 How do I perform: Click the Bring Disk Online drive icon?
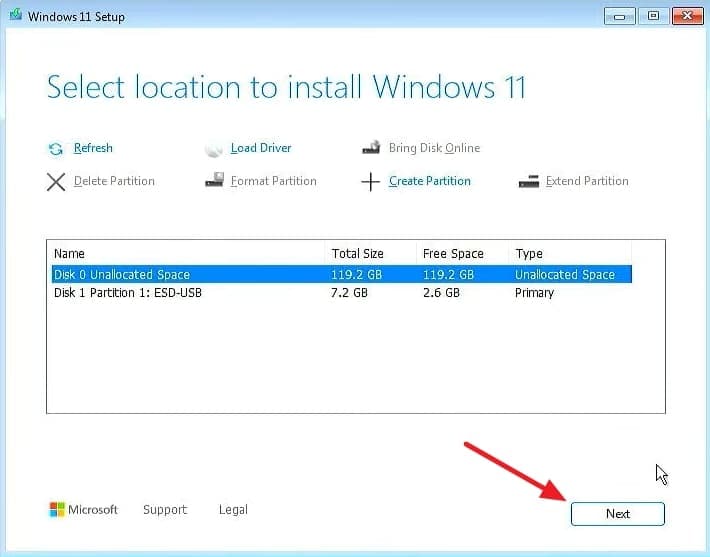(x=371, y=148)
